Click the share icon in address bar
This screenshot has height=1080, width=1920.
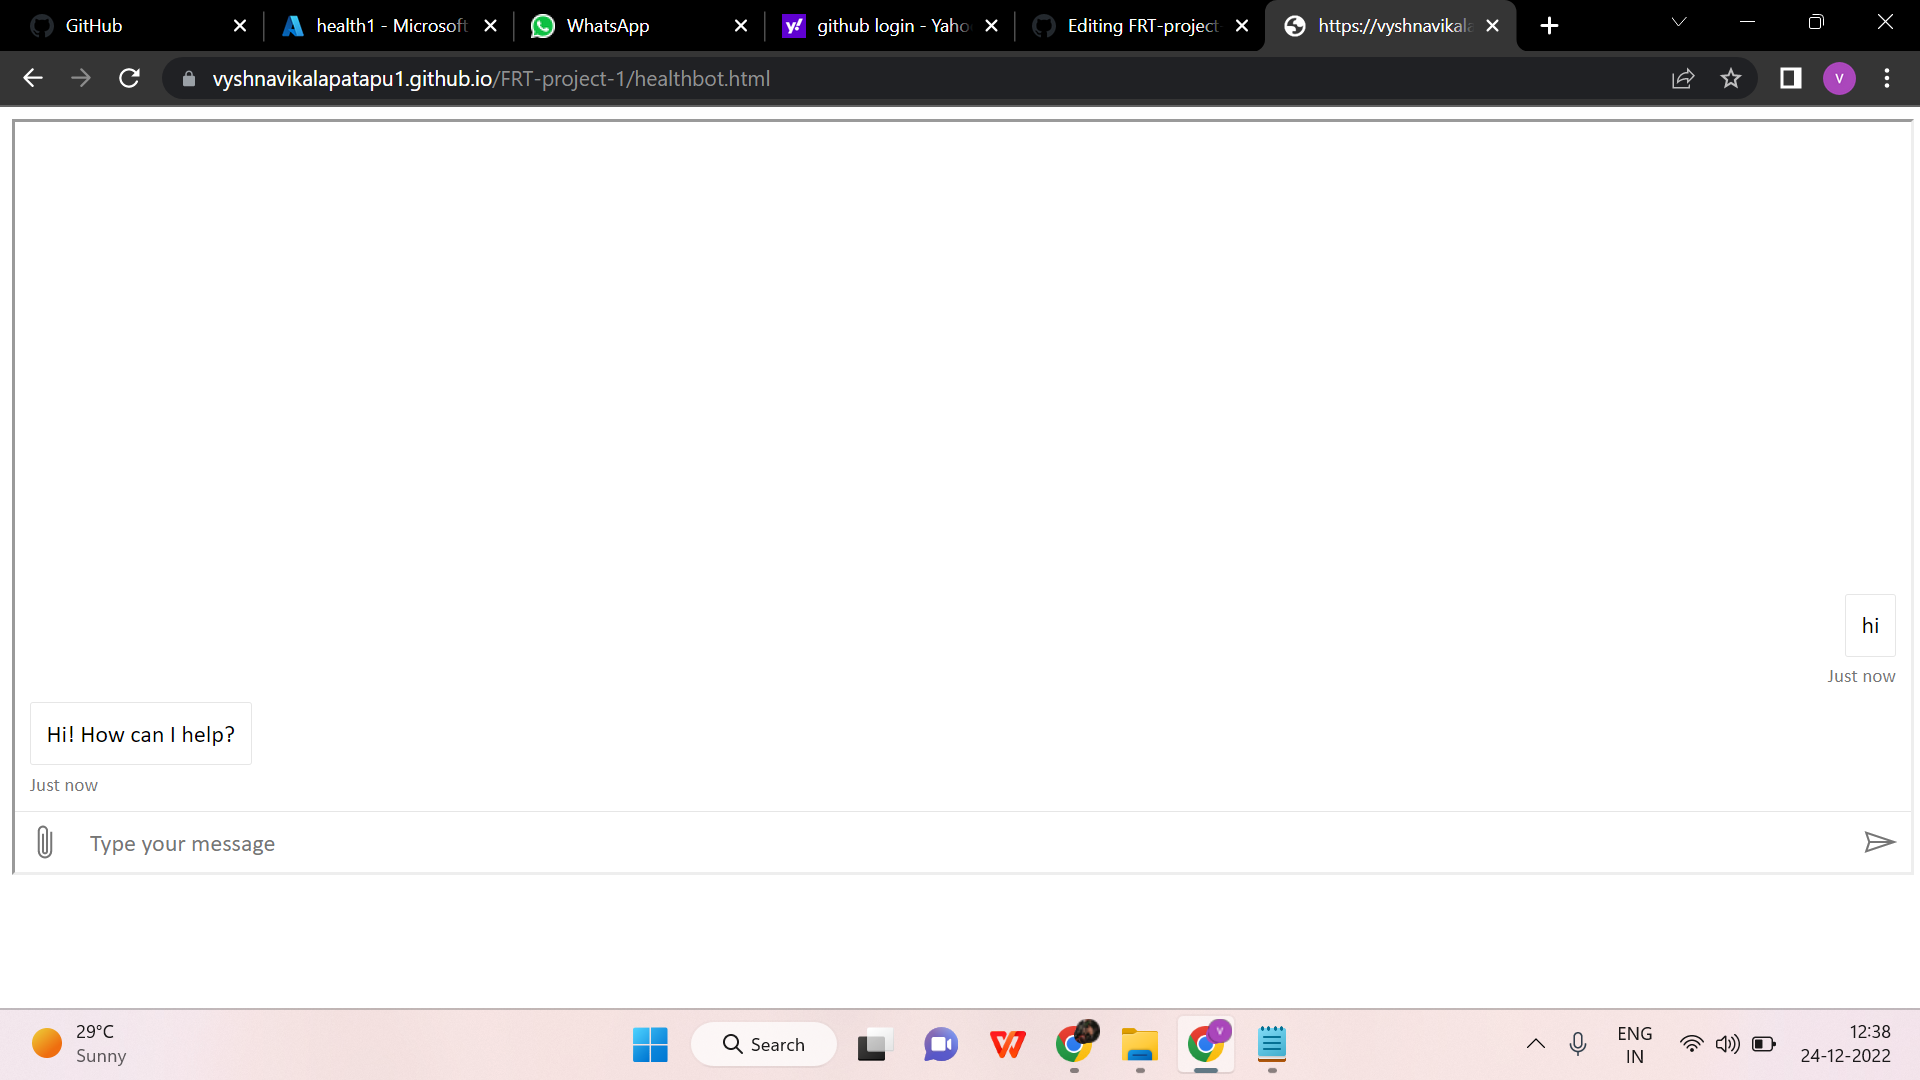[x=1684, y=78]
